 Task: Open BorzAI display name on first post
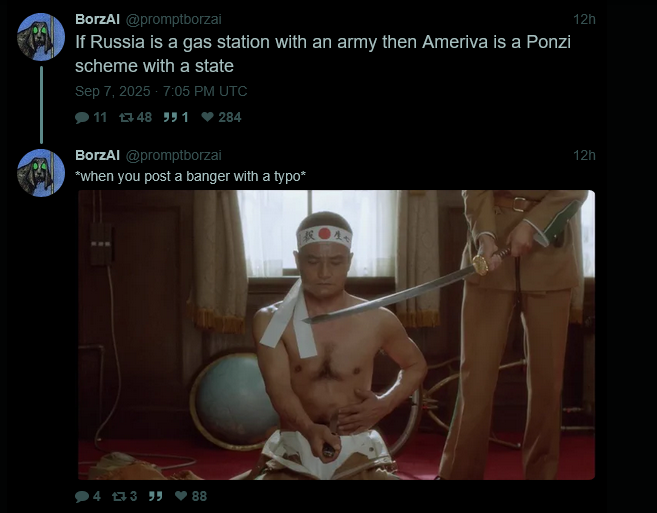(x=97, y=19)
